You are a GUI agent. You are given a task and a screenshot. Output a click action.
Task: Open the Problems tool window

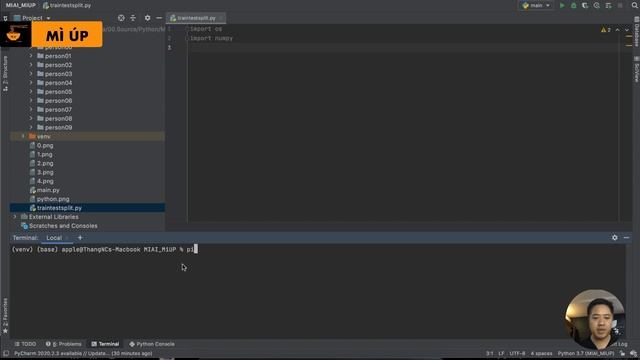coord(64,344)
